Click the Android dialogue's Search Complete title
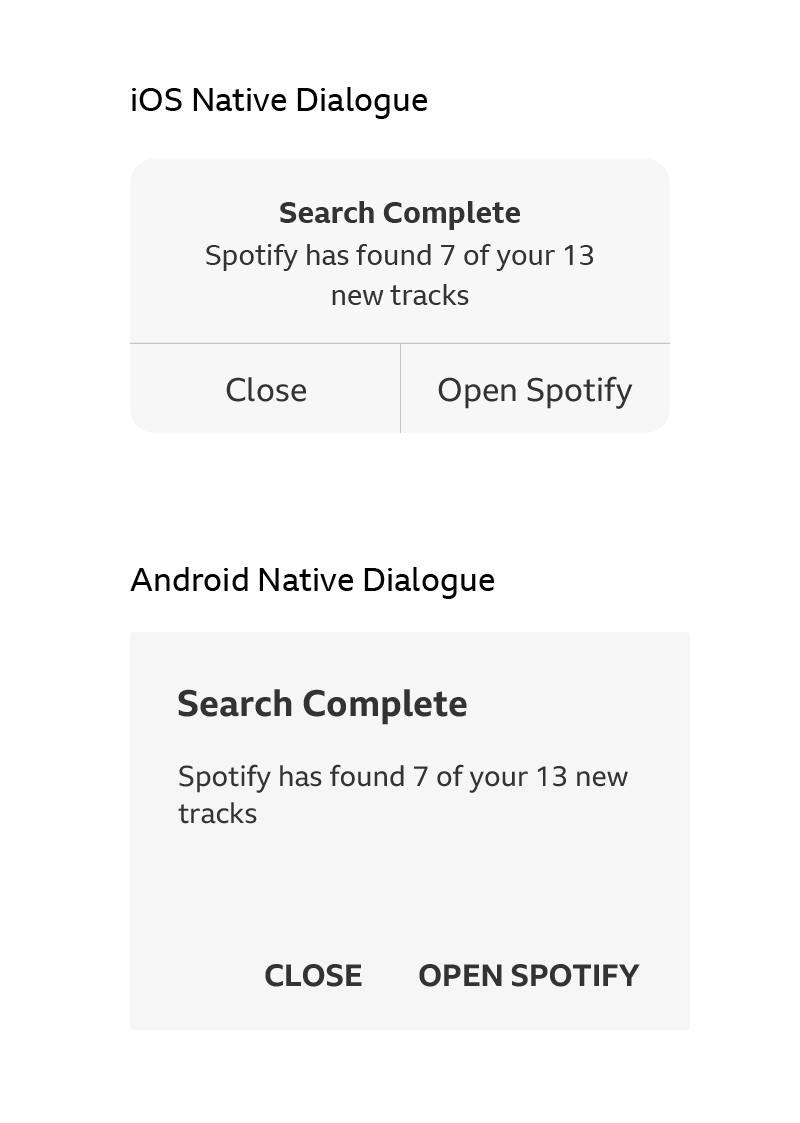The width and height of the screenshot is (800, 1123). coord(322,704)
